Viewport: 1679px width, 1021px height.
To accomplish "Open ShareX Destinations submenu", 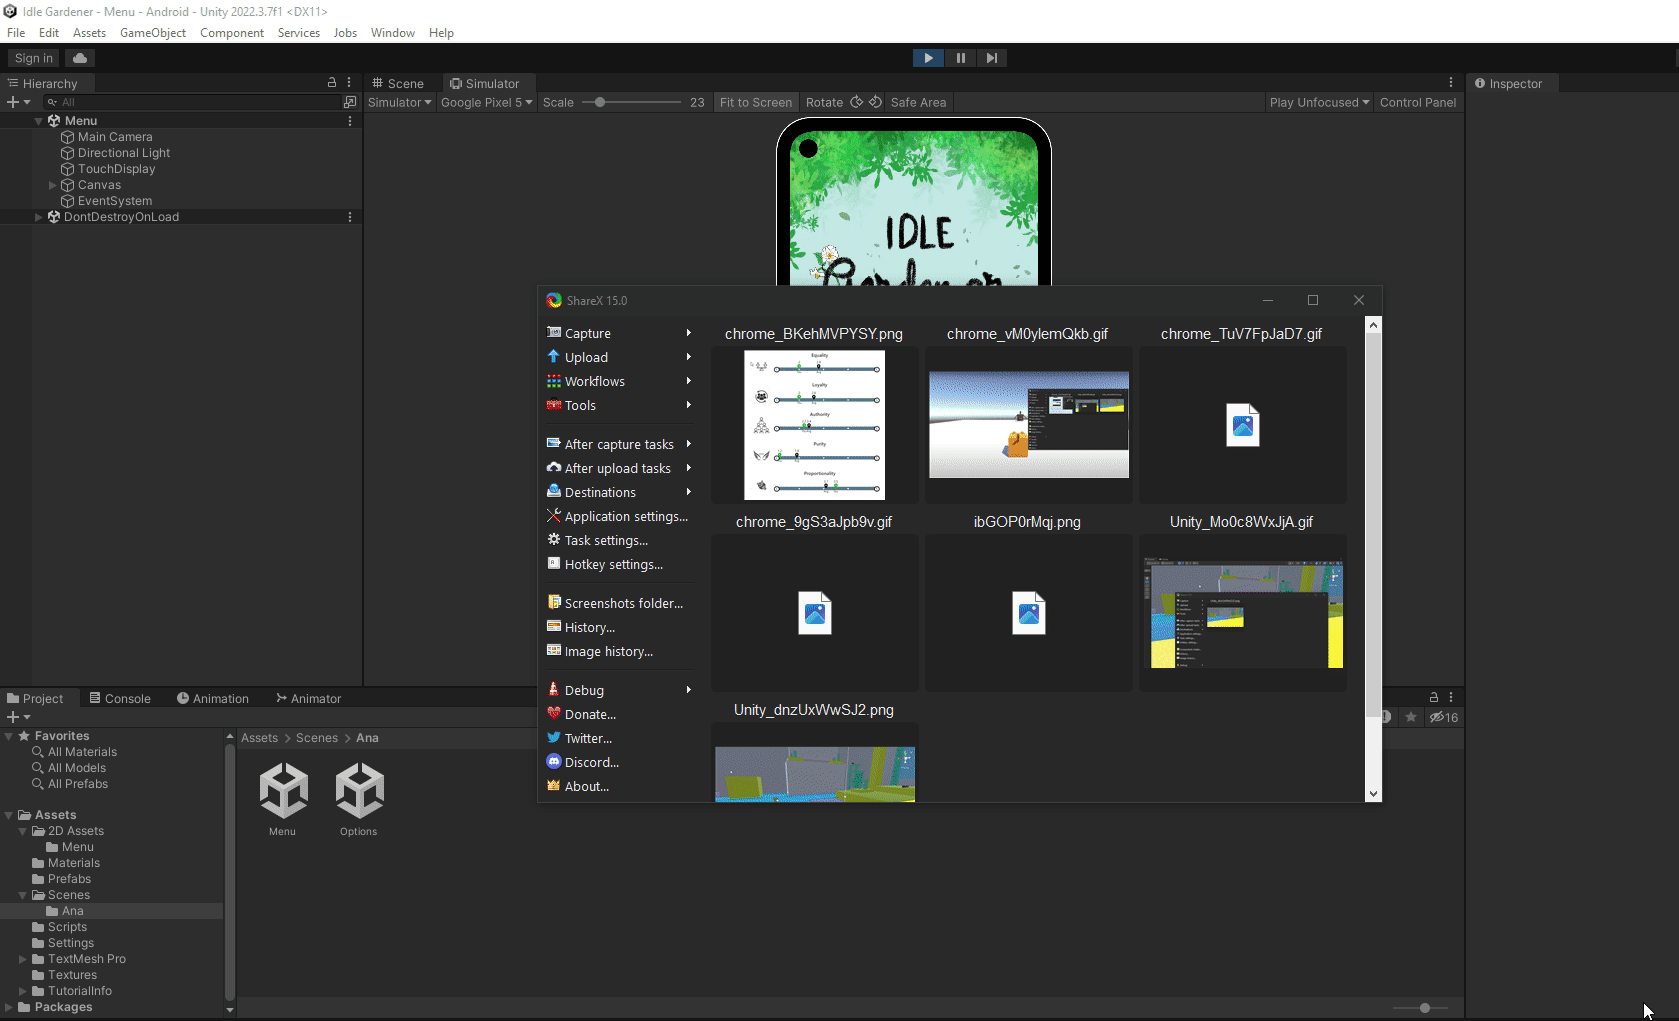I will [619, 492].
